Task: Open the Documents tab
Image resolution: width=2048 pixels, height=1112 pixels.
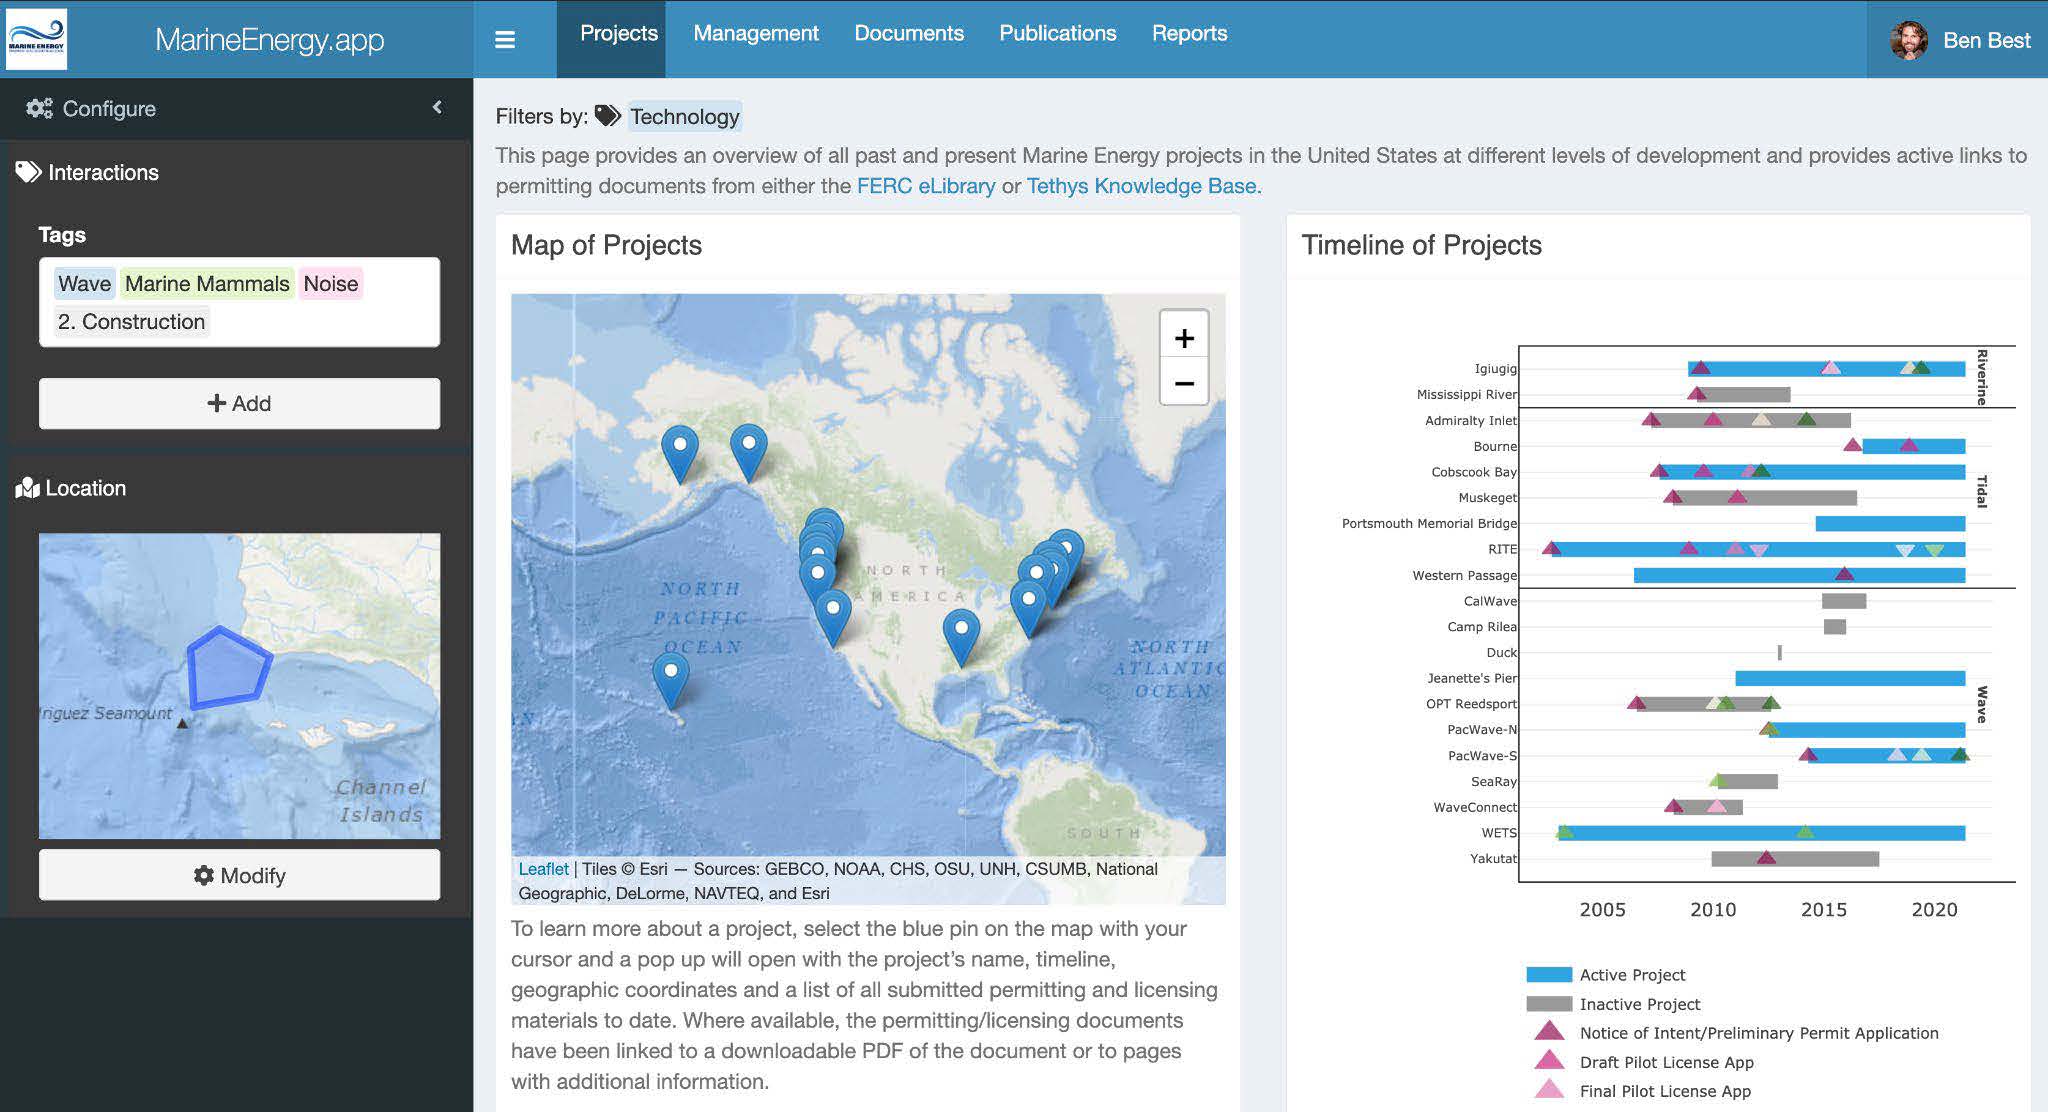Action: (x=909, y=33)
